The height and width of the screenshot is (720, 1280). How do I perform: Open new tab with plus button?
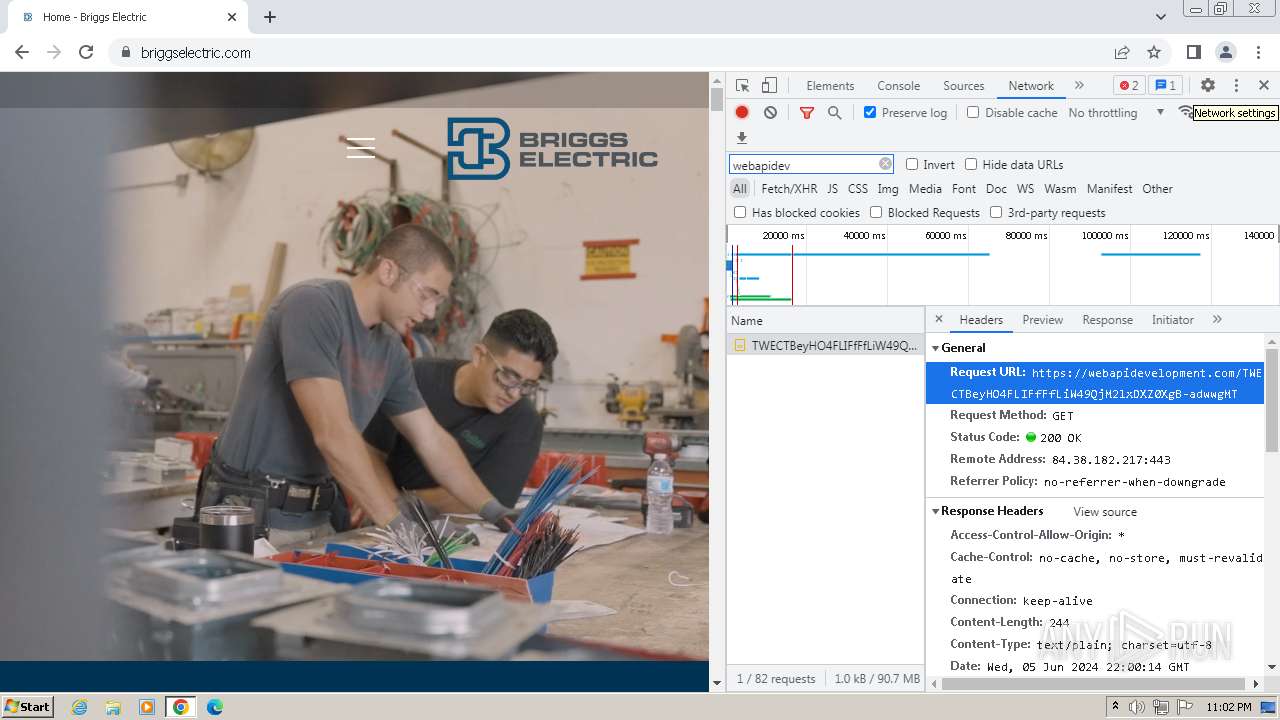tap(270, 17)
